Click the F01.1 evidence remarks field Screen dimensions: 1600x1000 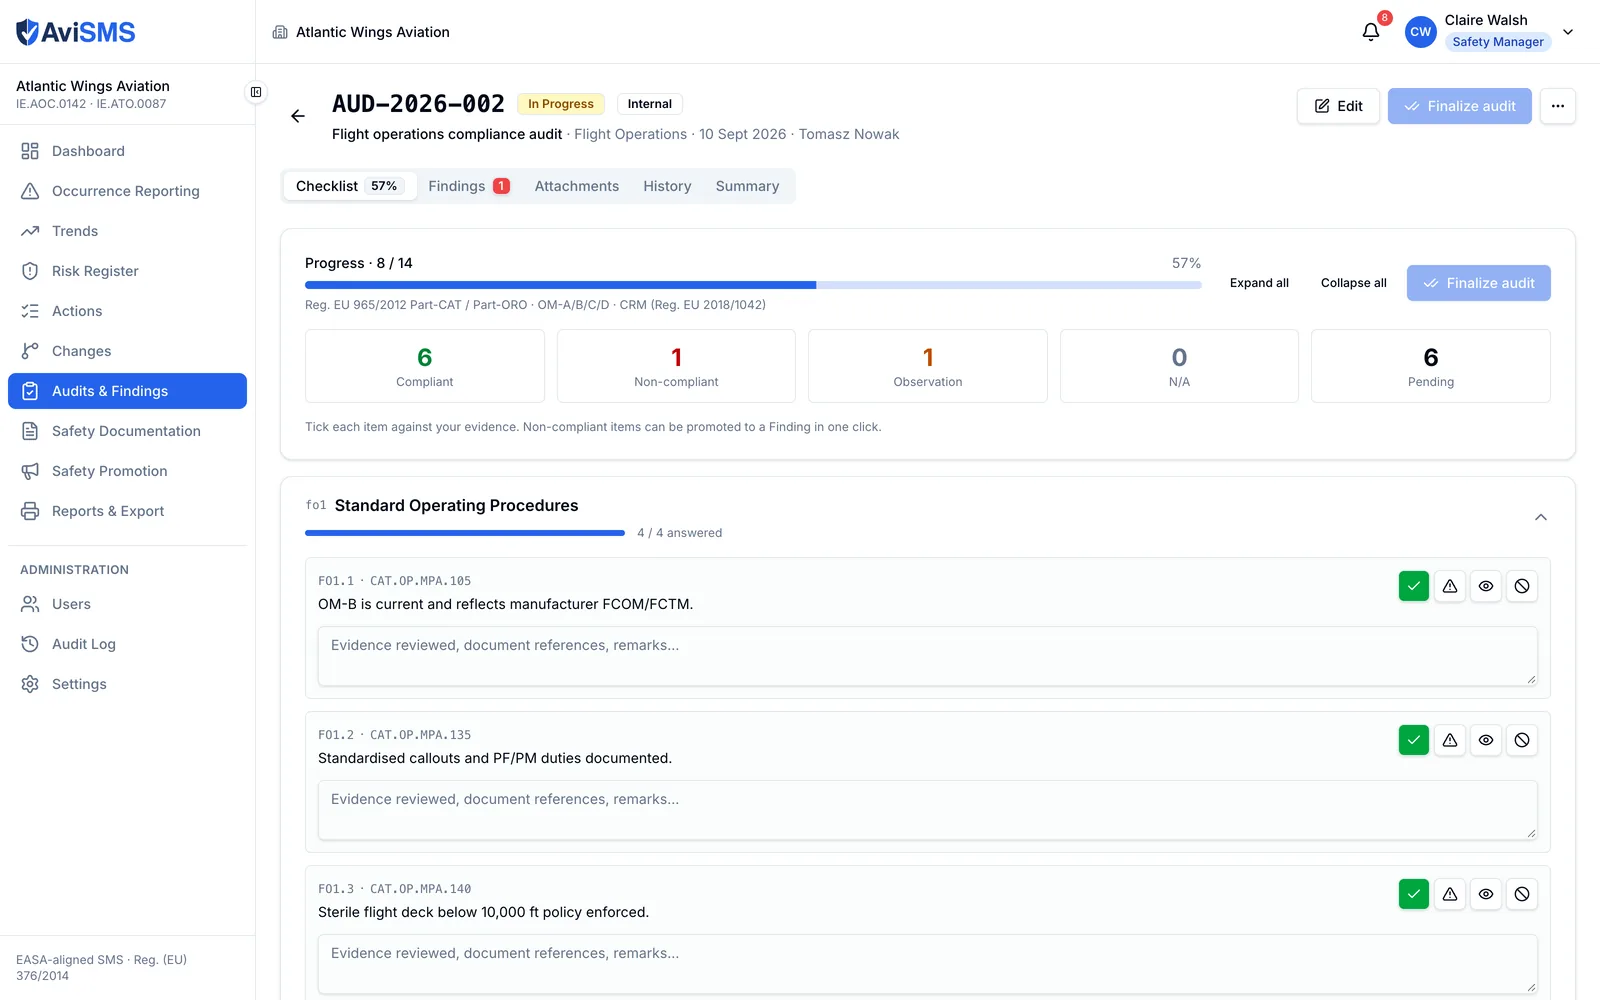click(928, 656)
